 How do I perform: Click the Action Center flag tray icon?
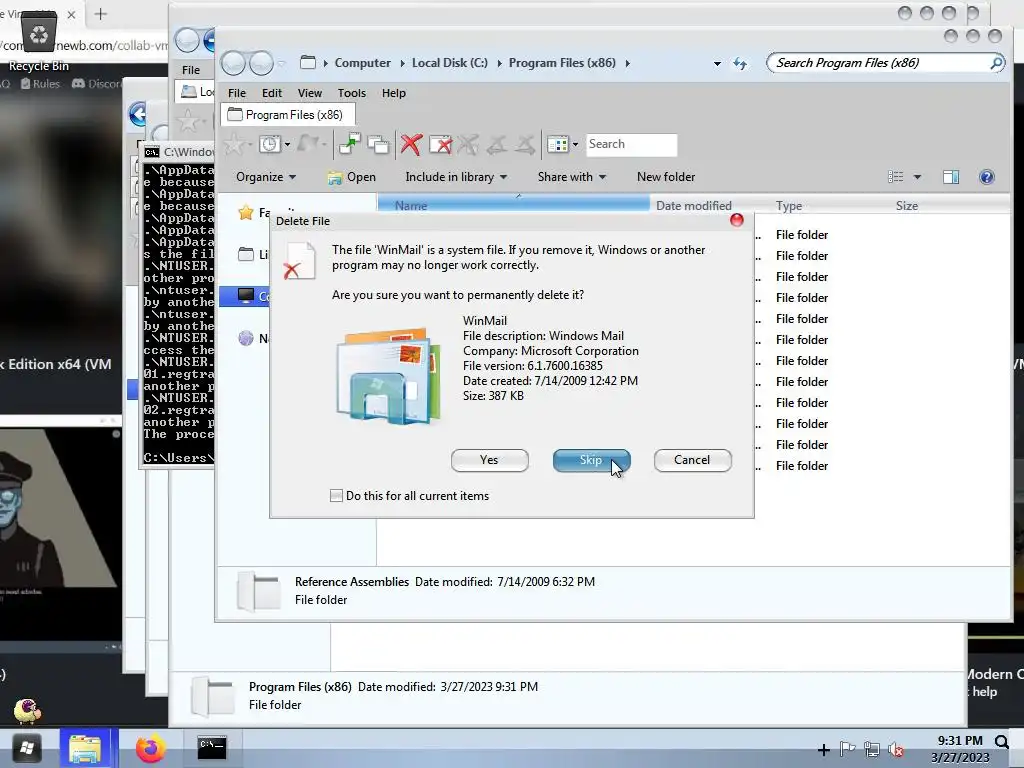coord(847,748)
